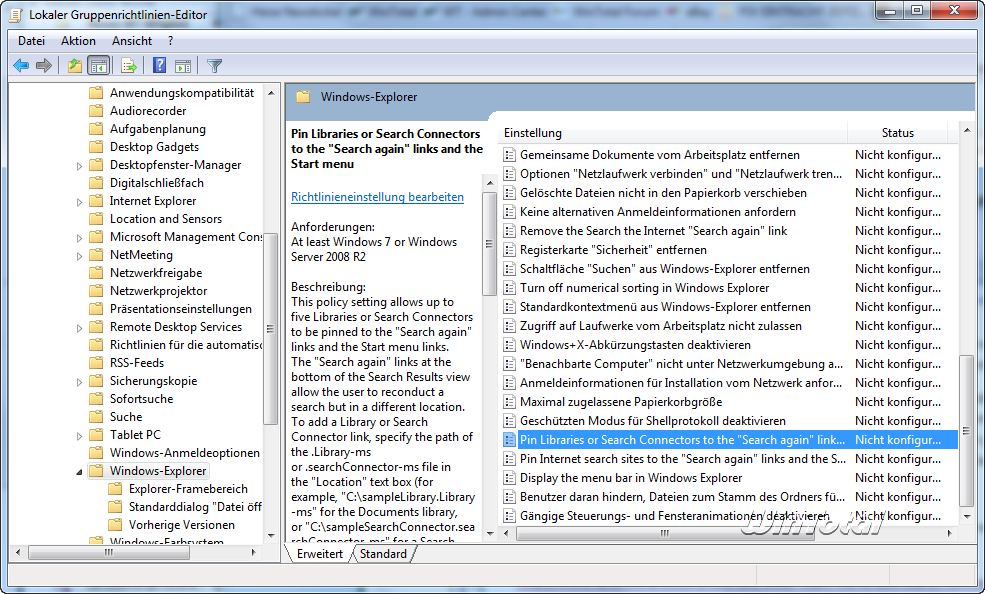Expand the Internet Explorer tree node

click(x=80, y=201)
